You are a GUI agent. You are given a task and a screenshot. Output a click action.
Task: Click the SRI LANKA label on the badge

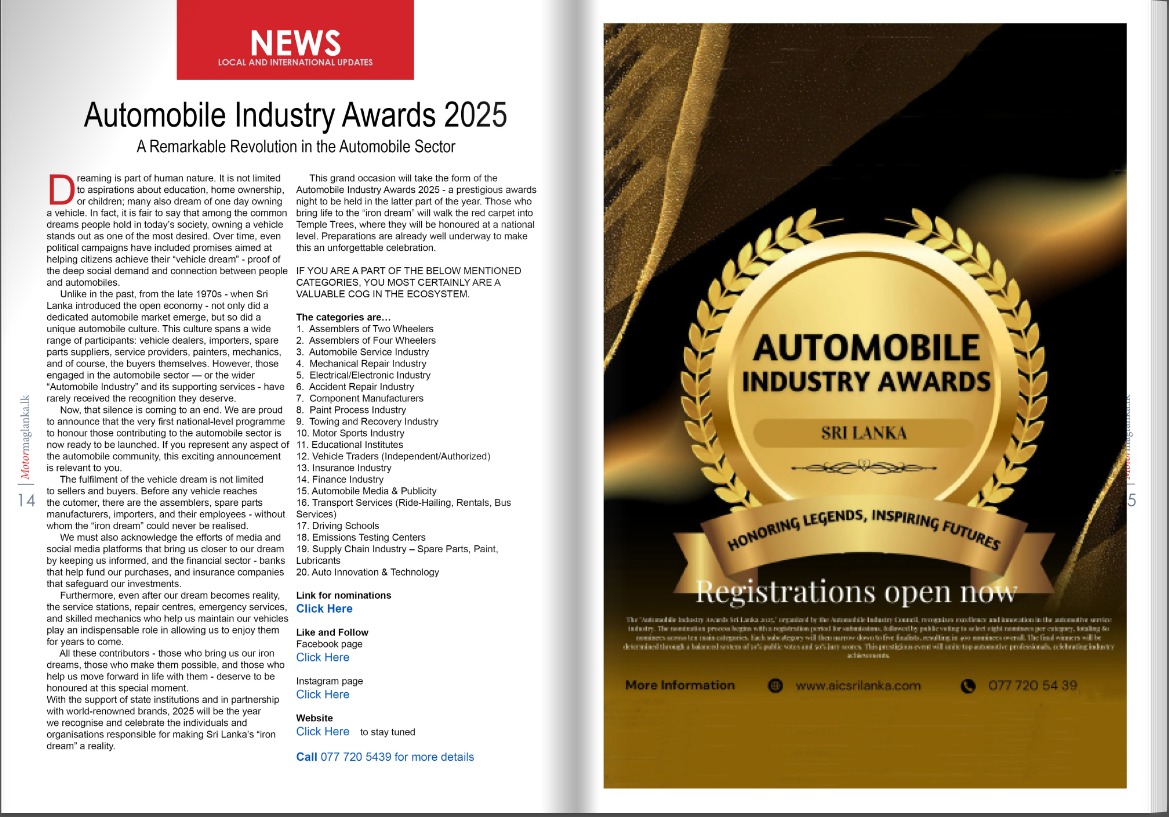click(x=863, y=434)
